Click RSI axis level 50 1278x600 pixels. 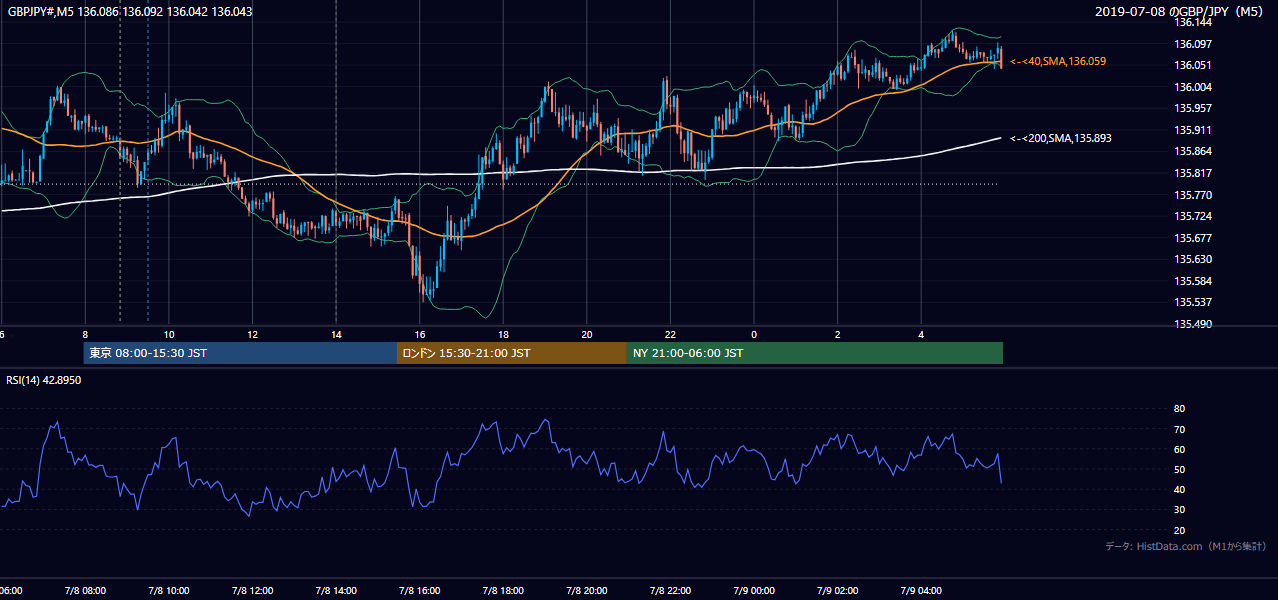pos(1179,469)
